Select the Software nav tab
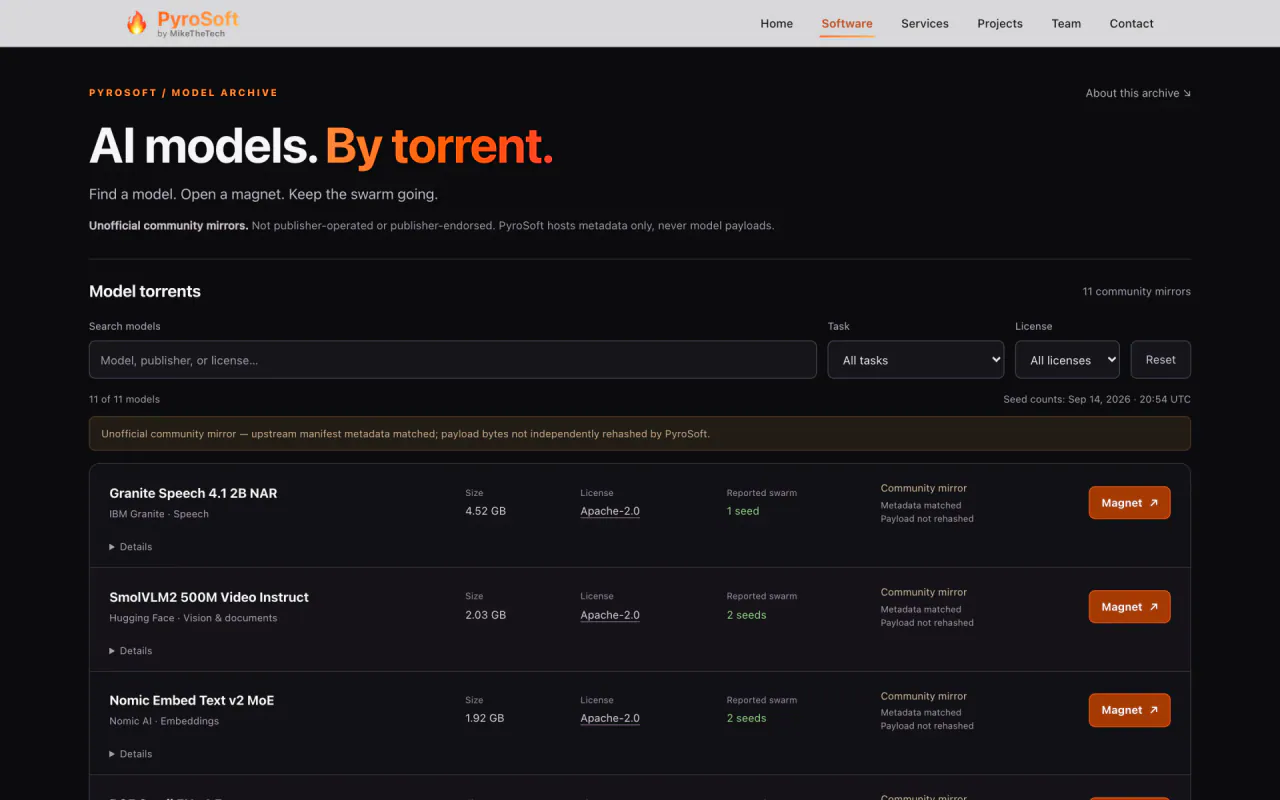The image size is (1280, 800). click(x=847, y=24)
